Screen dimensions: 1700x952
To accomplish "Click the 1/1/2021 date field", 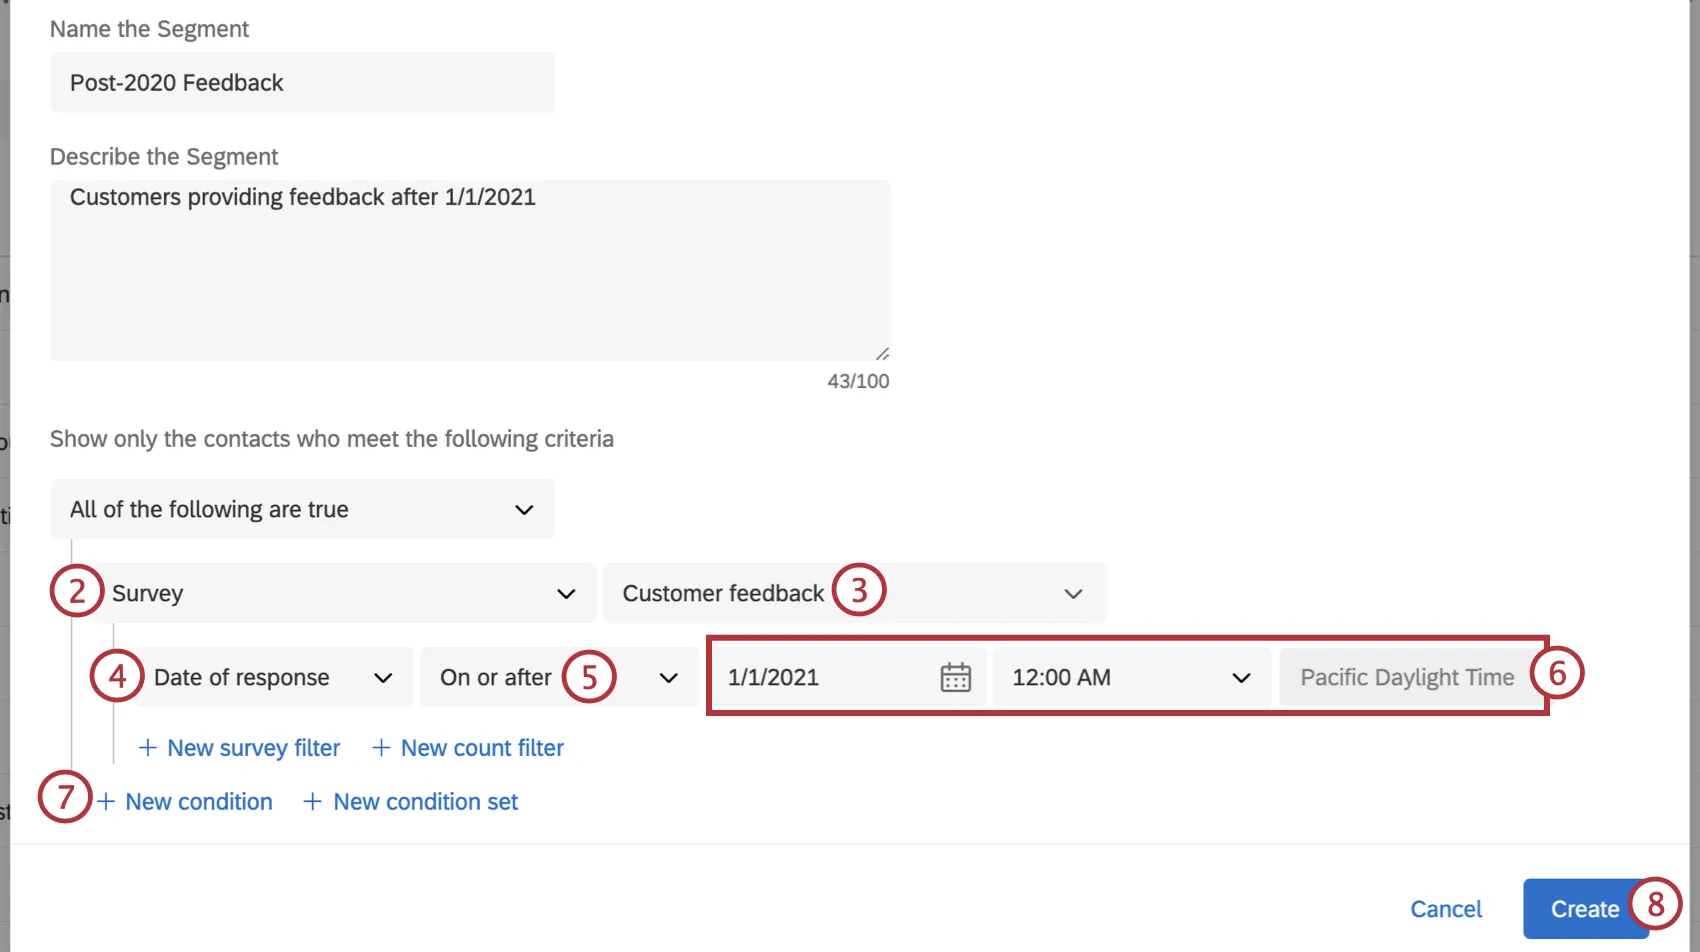I will (820, 677).
